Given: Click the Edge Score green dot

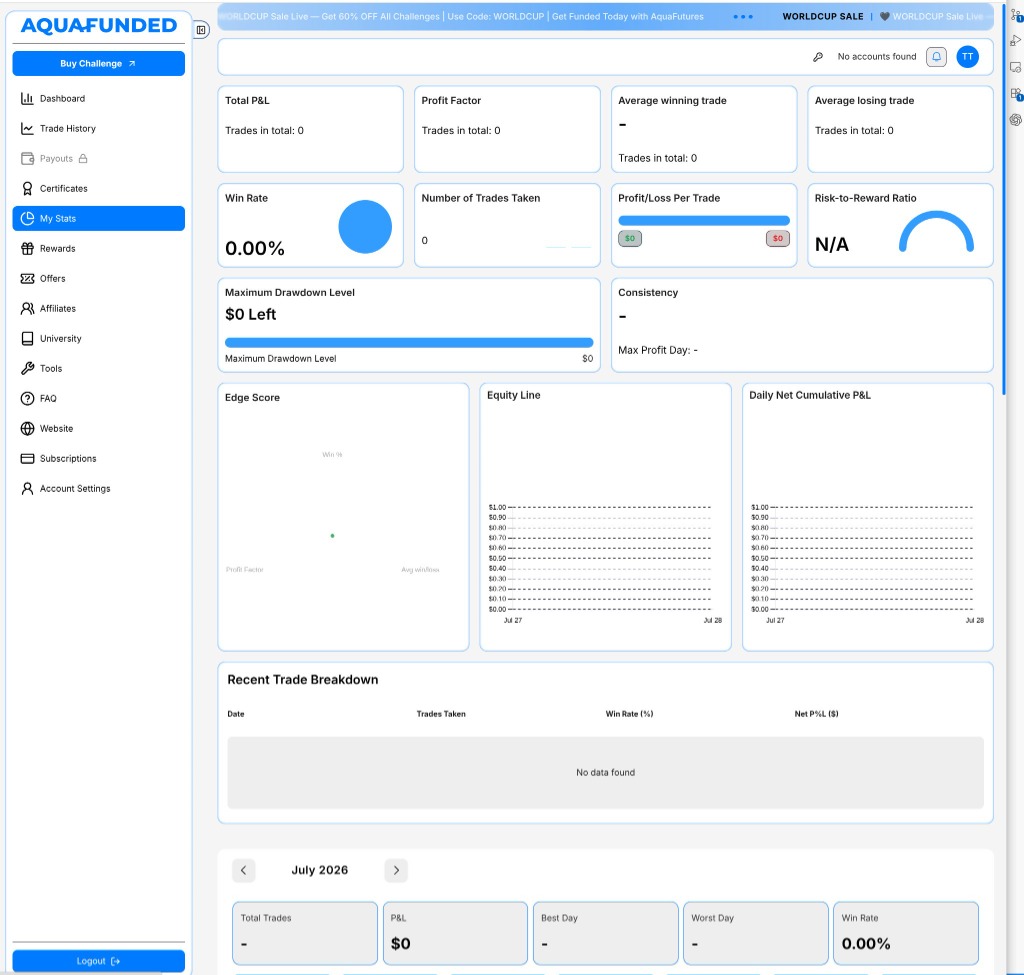Looking at the screenshot, I should [332, 535].
